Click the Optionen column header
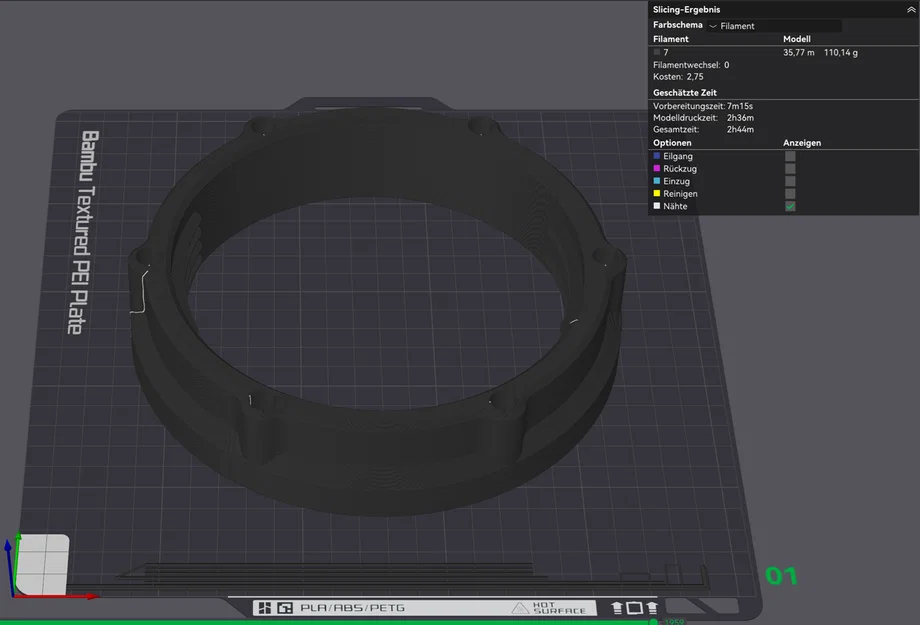This screenshot has width=920, height=625. (672, 143)
